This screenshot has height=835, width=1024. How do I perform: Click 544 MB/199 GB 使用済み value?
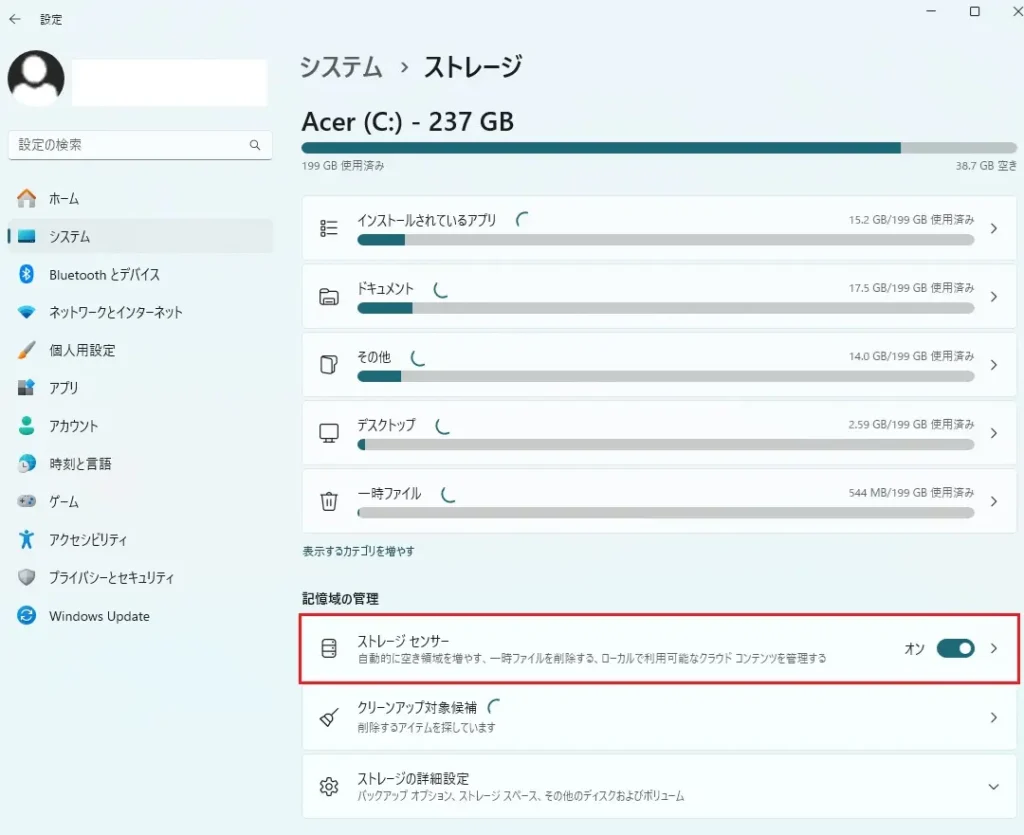[911, 492]
